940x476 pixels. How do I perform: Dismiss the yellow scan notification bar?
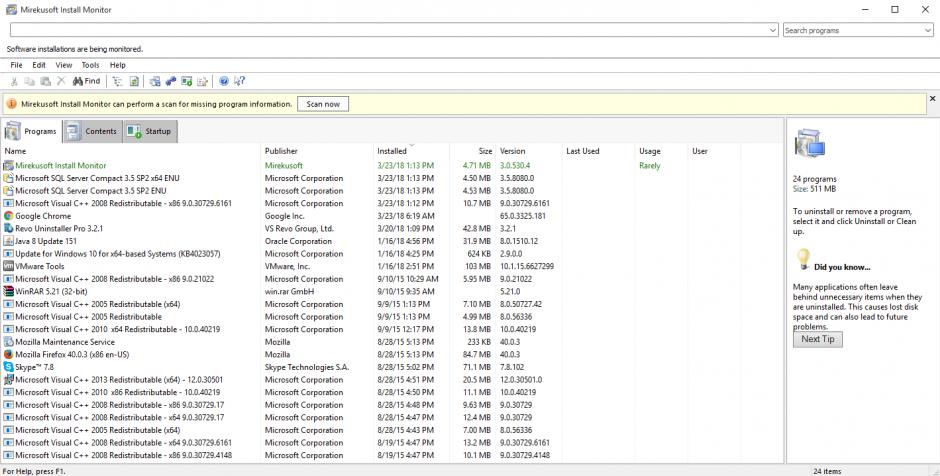tap(932, 98)
